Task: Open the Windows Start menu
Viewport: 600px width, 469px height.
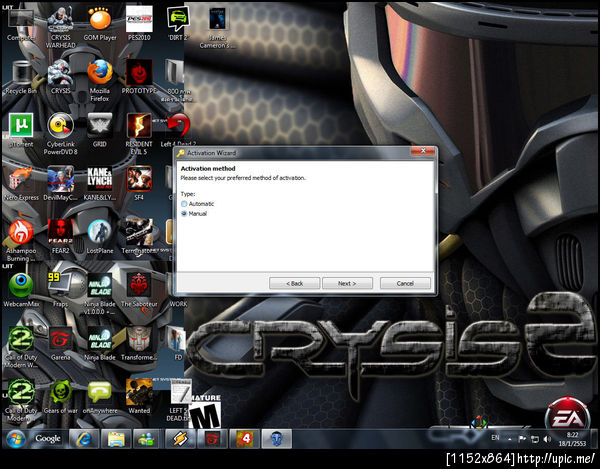Action: (x=15, y=439)
